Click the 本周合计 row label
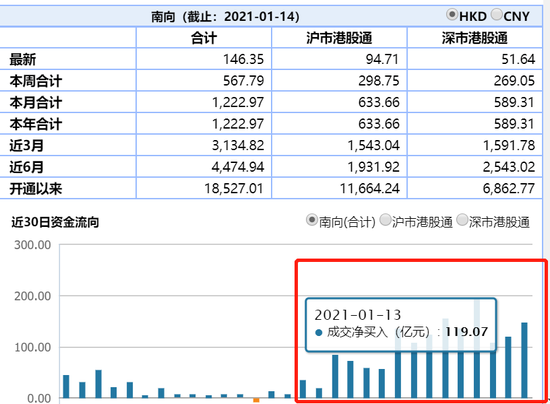The image size is (550, 404). (x=36, y=81)
